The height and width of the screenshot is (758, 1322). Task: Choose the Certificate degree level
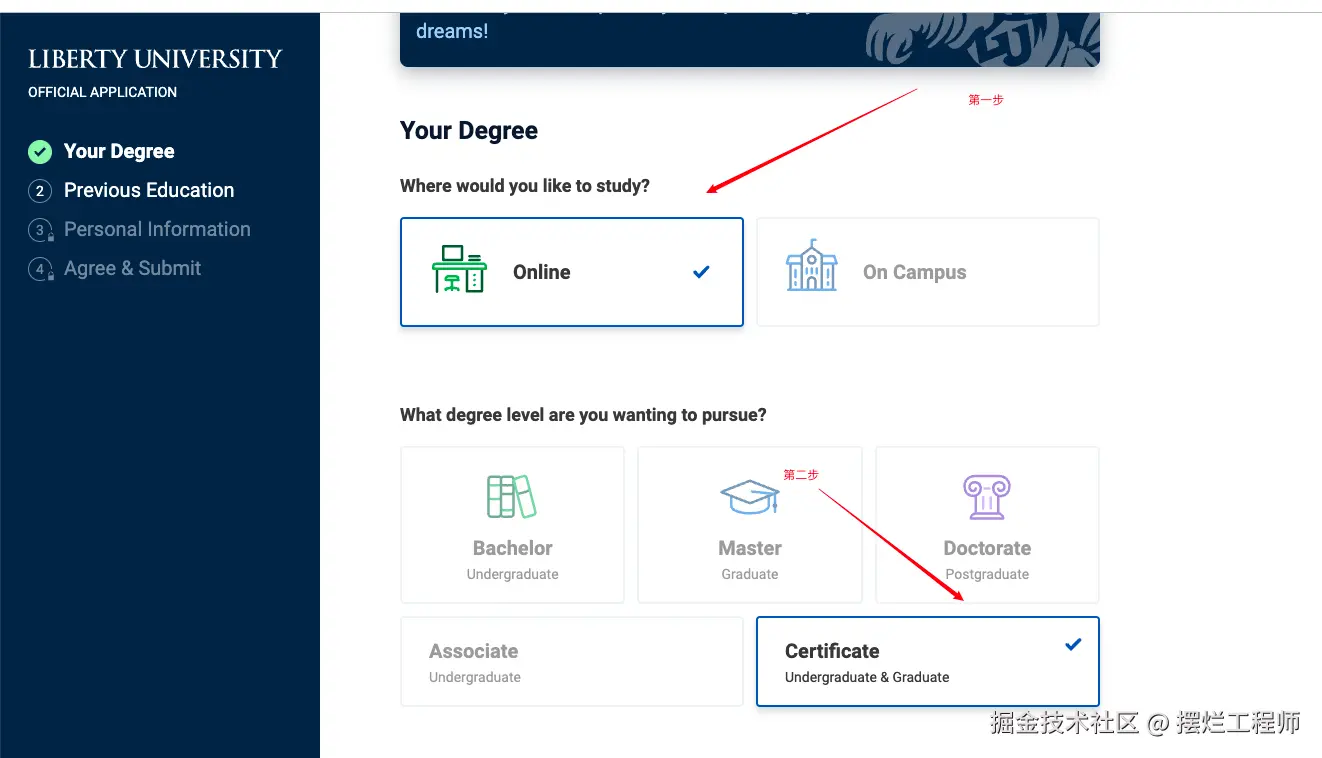[928, 662]
